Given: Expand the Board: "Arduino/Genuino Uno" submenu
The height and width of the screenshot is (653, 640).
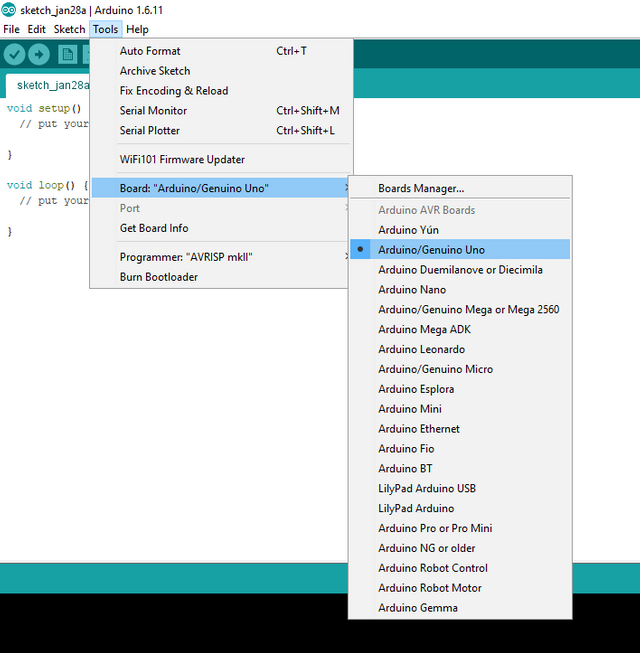Looking at the screenshot, I should pyautogui.click(x=221, y=188).
